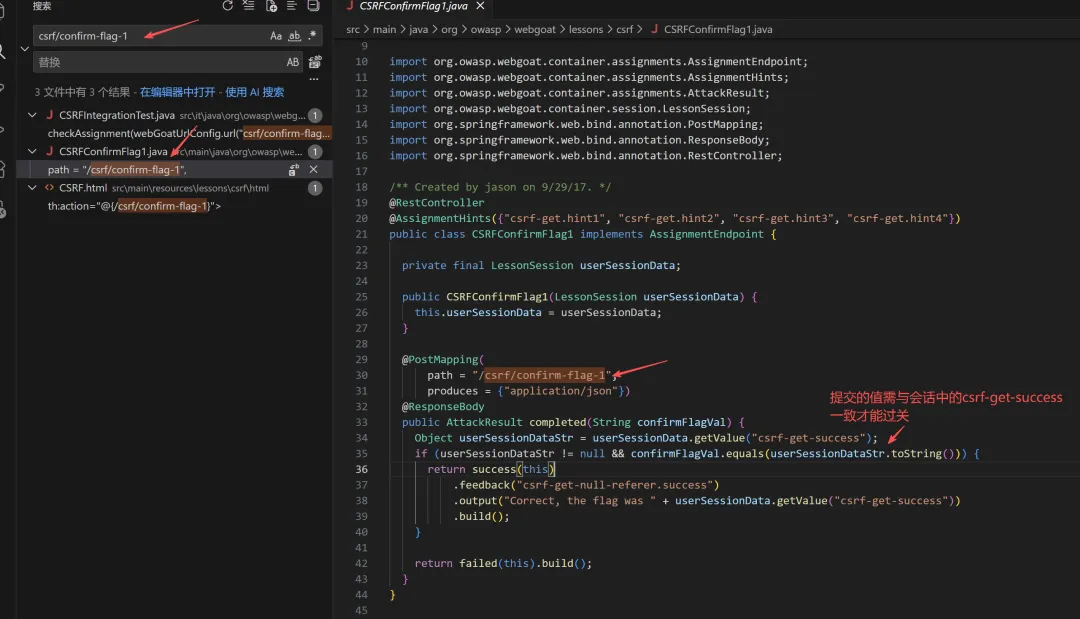Enable the regular expression search option

312,36
